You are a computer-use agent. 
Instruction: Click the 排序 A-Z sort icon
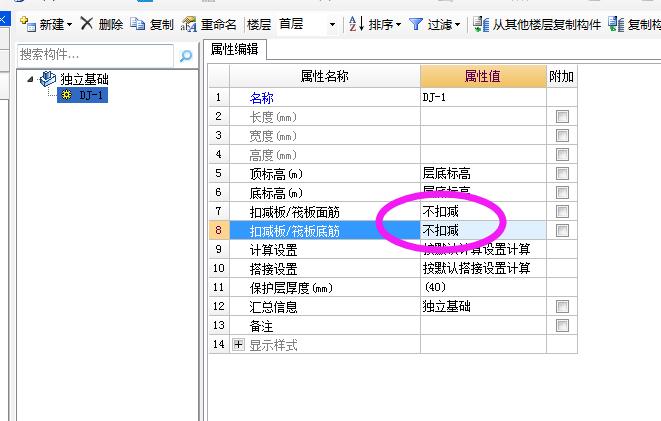[x=356, y=24]
